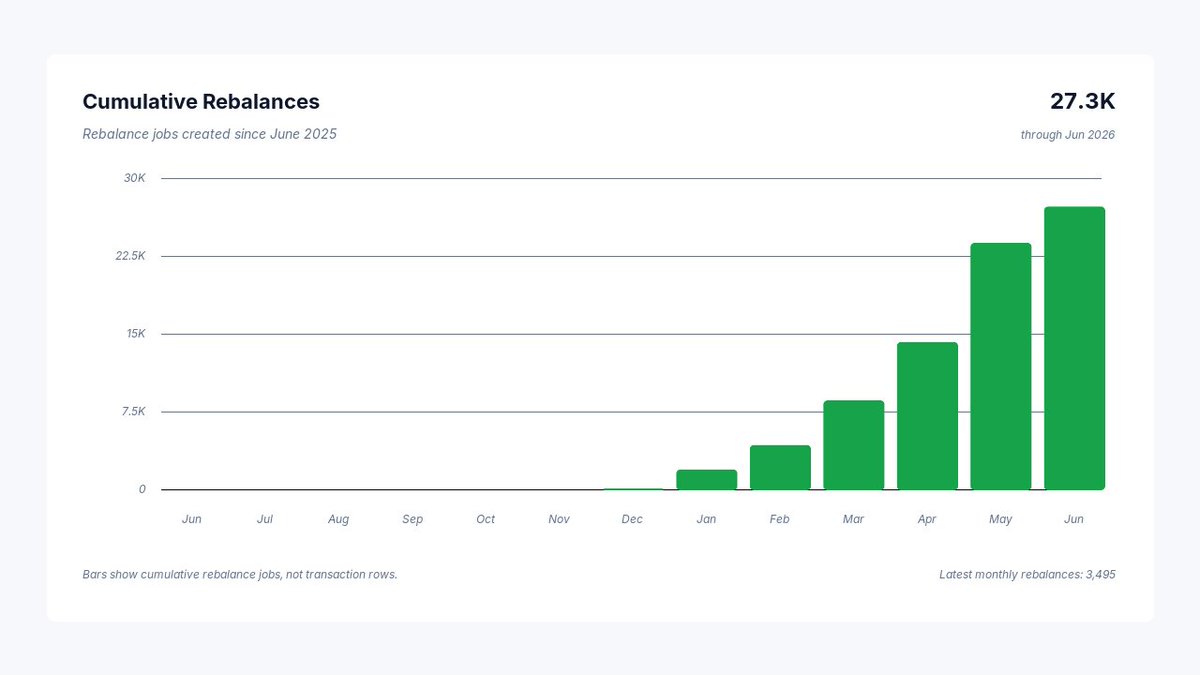This screenshot has width=1200, height=675.
Task: Click the tiny December bar
Action: pos(633,489)
